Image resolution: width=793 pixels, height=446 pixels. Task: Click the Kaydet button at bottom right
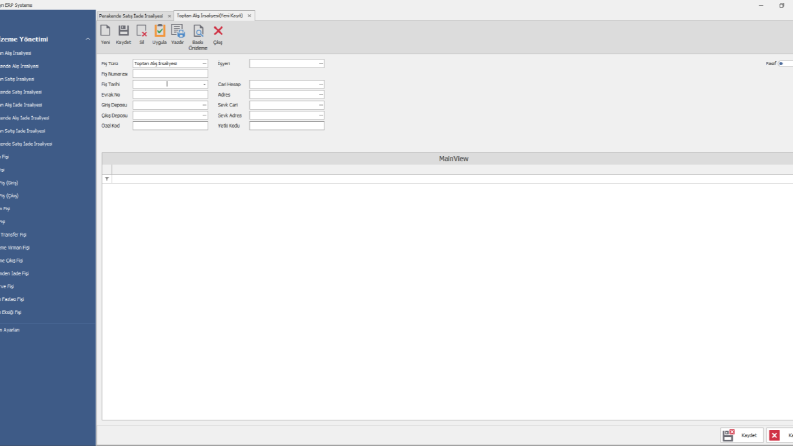point(742,435)
